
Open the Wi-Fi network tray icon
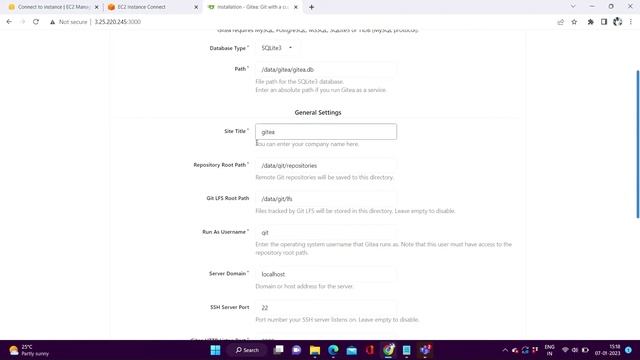[x=565, y=350]
